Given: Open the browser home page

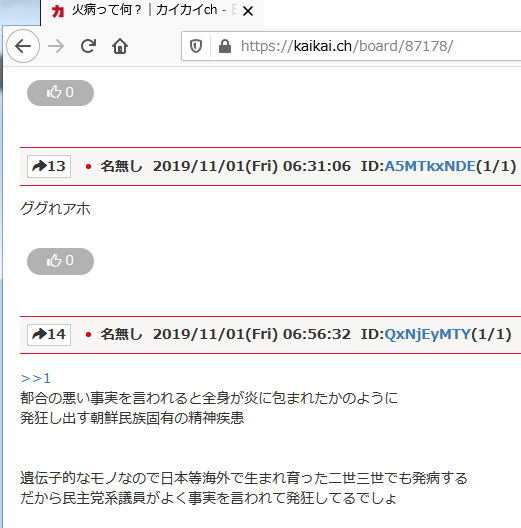Looking at the screenshot, I should click(x=120, y=46).
